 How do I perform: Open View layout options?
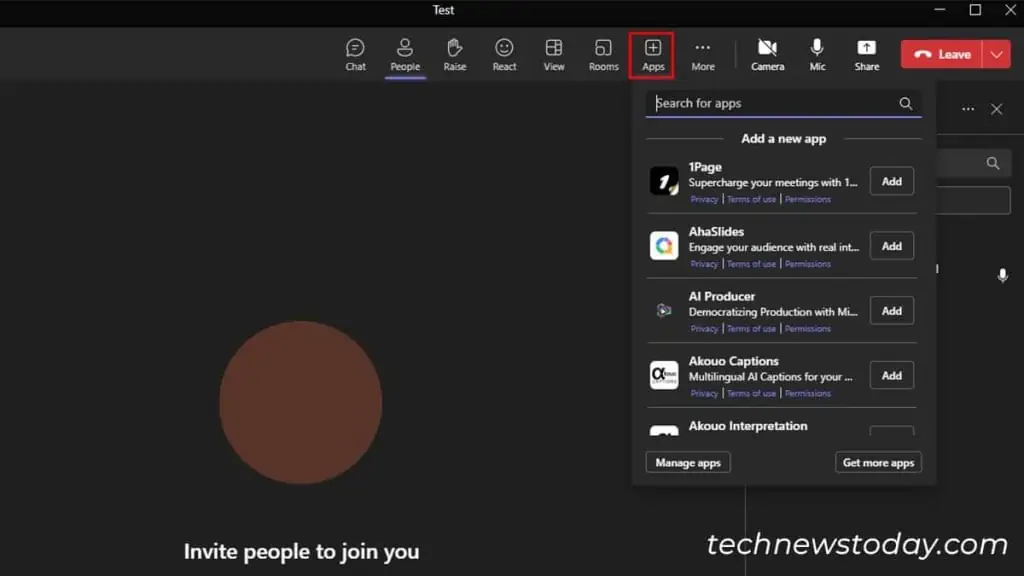[x=554, y=53]
